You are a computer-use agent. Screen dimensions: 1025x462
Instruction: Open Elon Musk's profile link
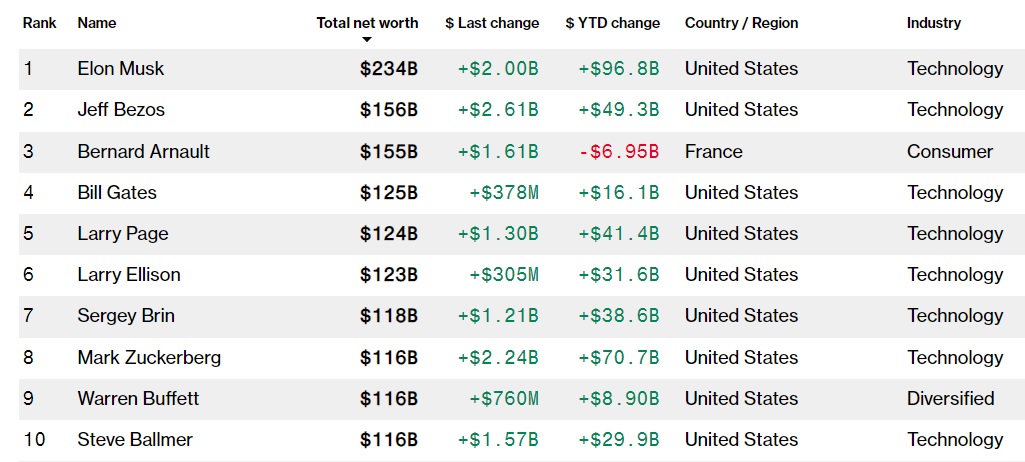coord(121,69)
